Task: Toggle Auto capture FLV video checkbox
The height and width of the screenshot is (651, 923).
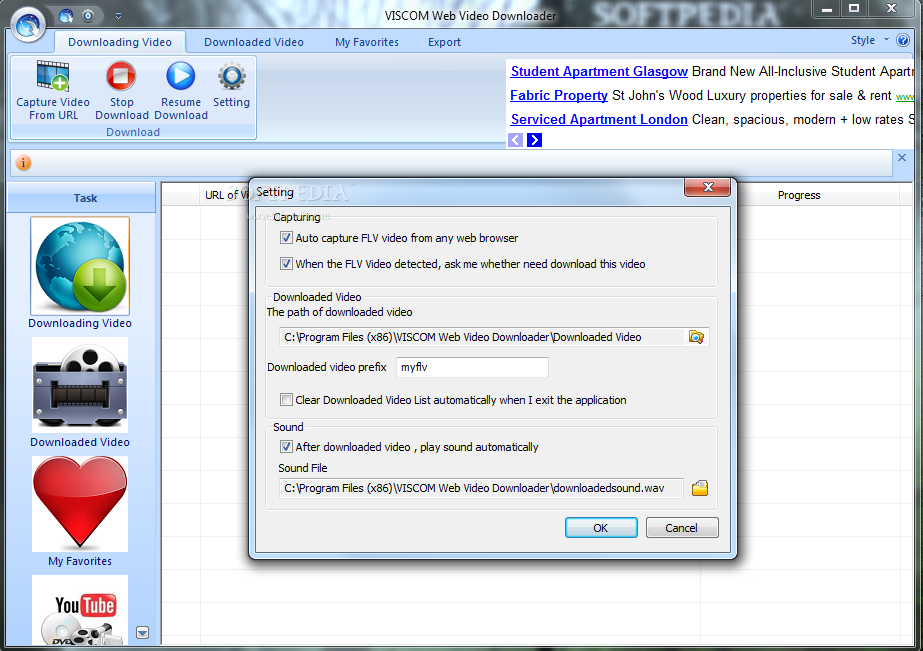Action: click(x=286, y=238)
